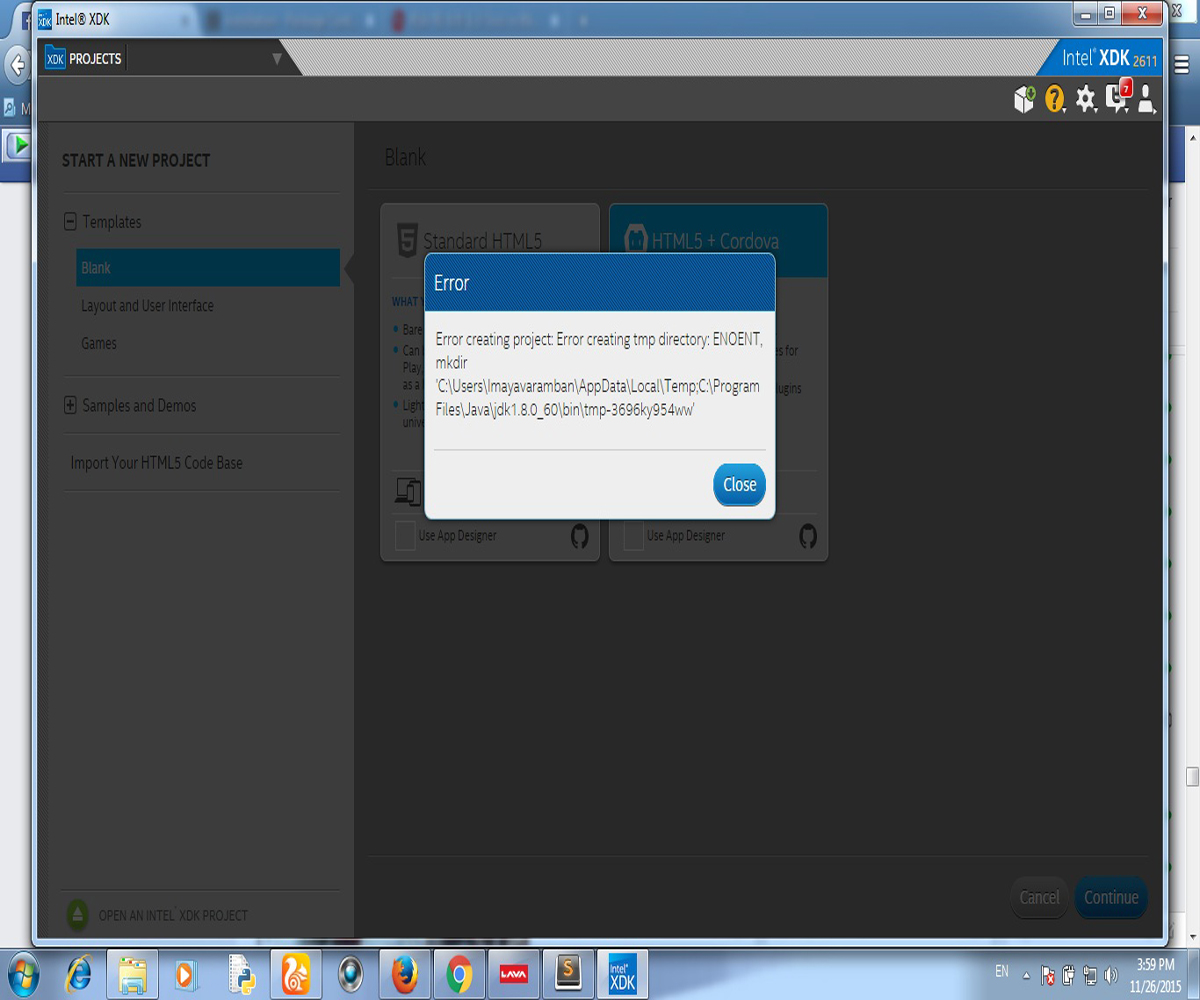This screenshot has height=1000, width=1200.
Task: Open the Projects dropdown arrow
Action: tap(277, 59)
